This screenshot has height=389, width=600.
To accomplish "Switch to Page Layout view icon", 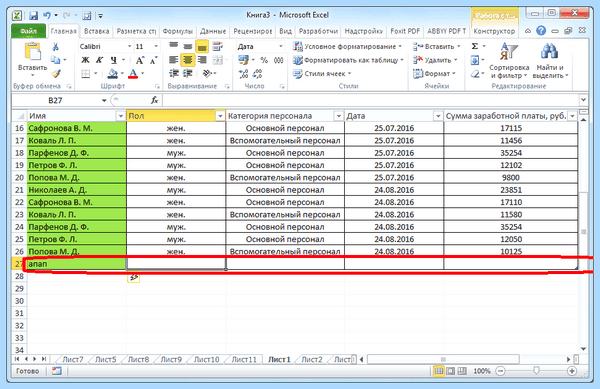I will pos(451,371).
